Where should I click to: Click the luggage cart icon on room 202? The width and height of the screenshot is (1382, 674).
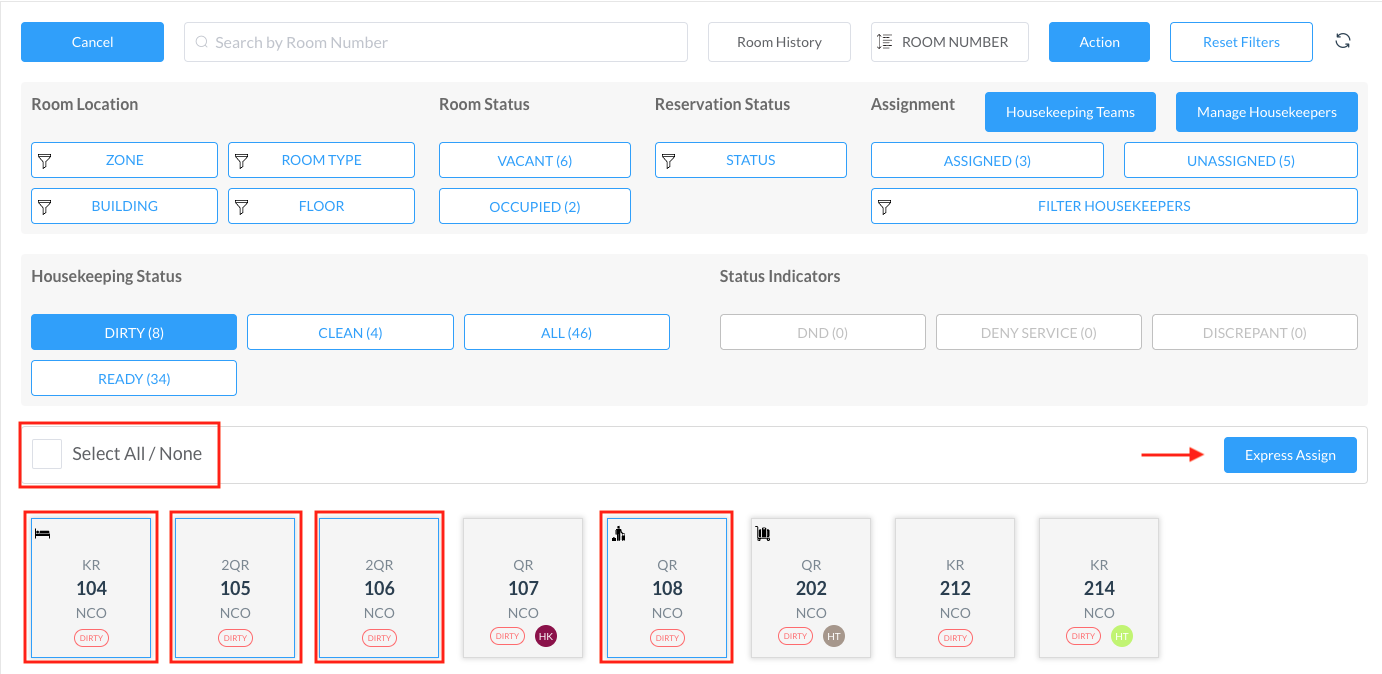763,534
